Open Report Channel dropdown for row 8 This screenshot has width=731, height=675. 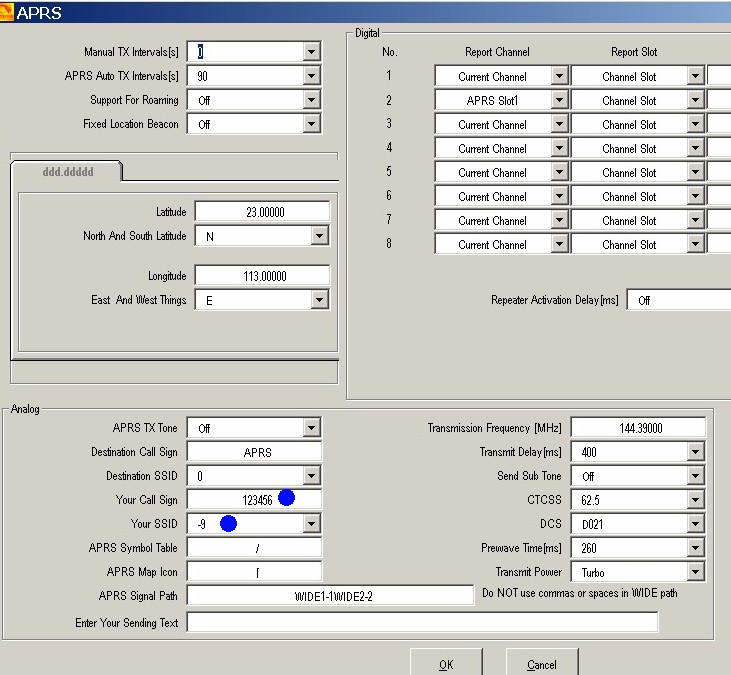point(559,244)
